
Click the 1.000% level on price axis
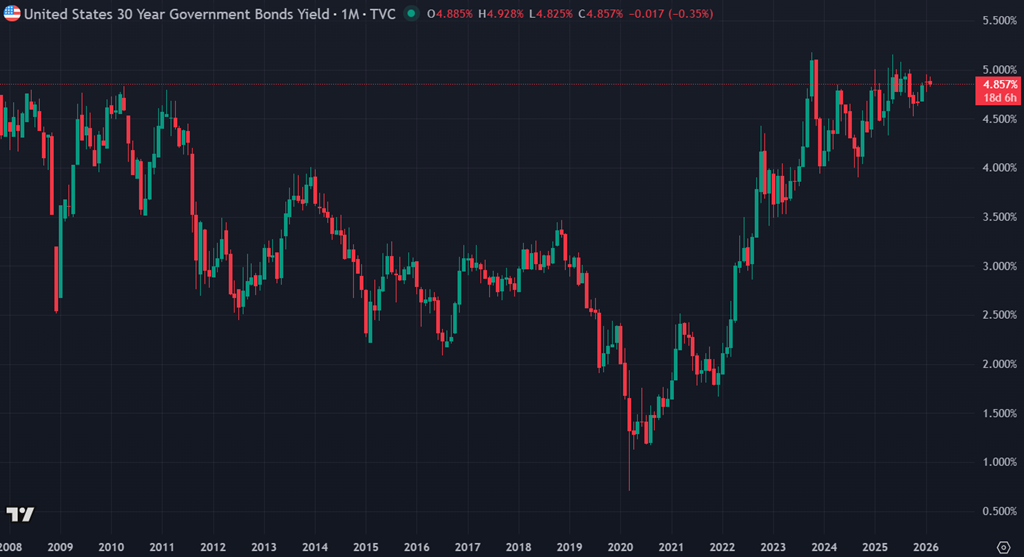(996, 462)
